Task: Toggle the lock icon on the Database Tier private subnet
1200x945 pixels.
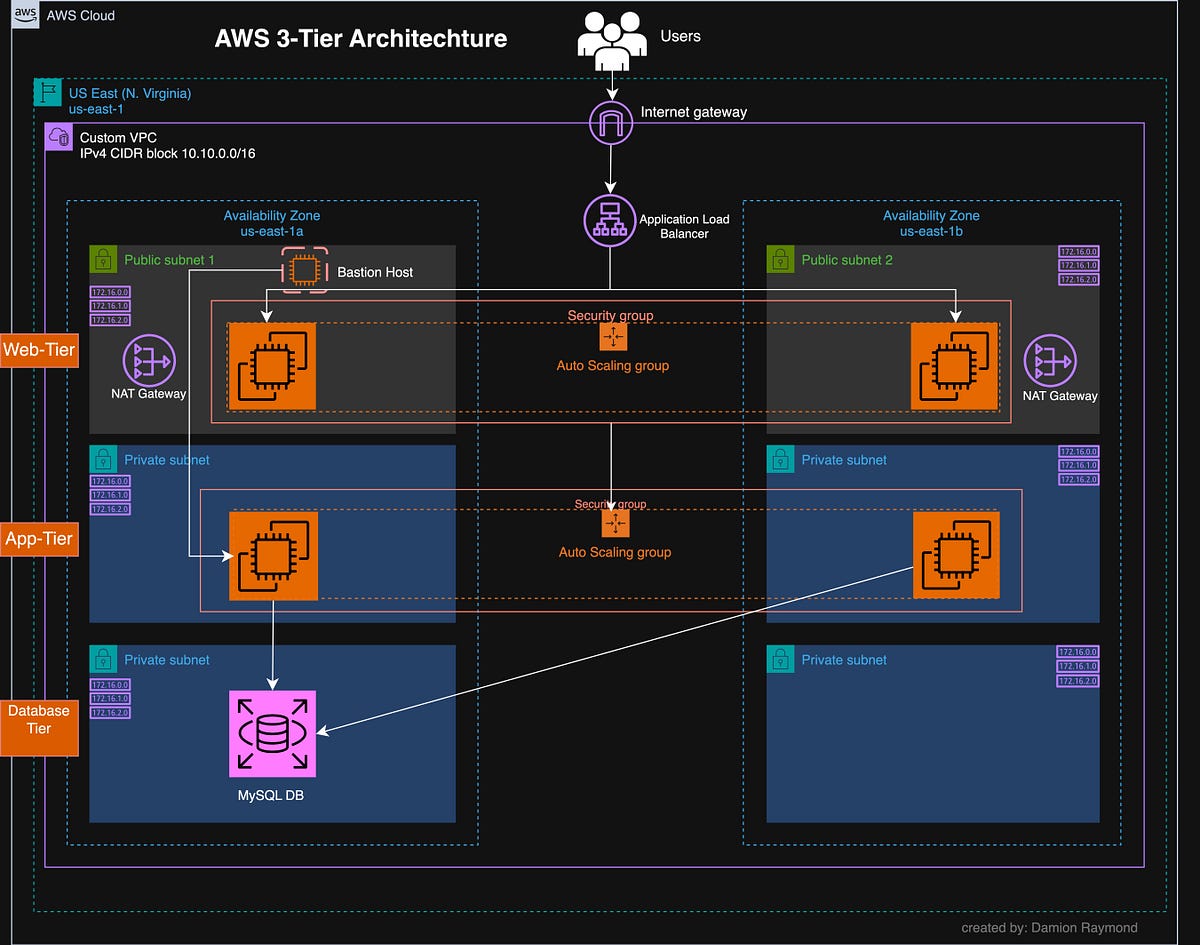Action: [x=103, y=659]
